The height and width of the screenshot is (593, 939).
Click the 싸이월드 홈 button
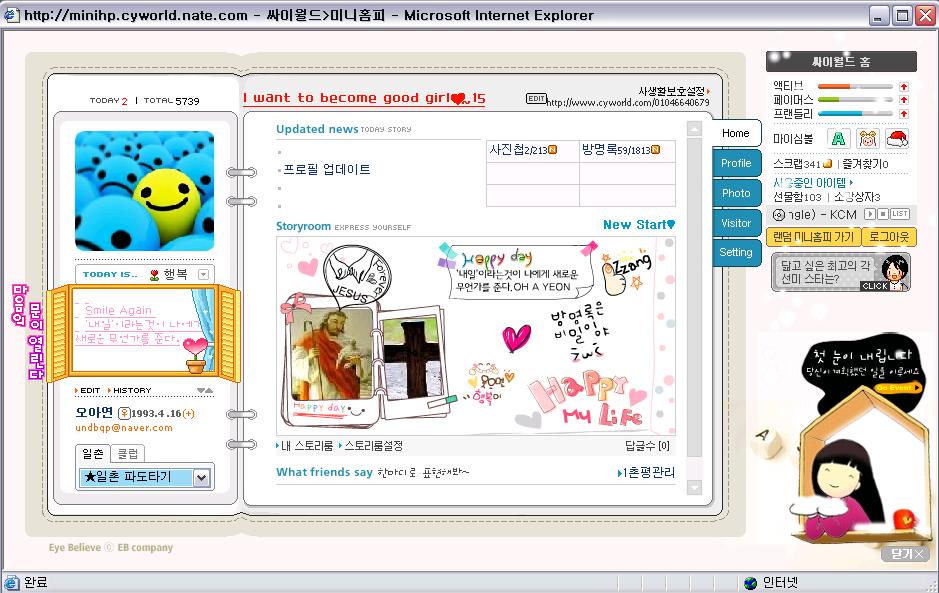(841, 62)
